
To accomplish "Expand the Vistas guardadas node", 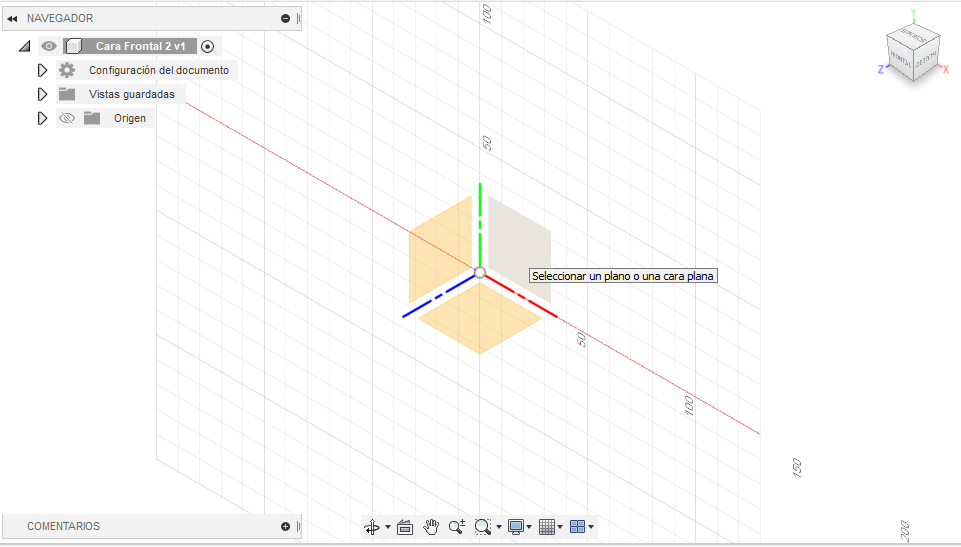I will pos(42,94).
